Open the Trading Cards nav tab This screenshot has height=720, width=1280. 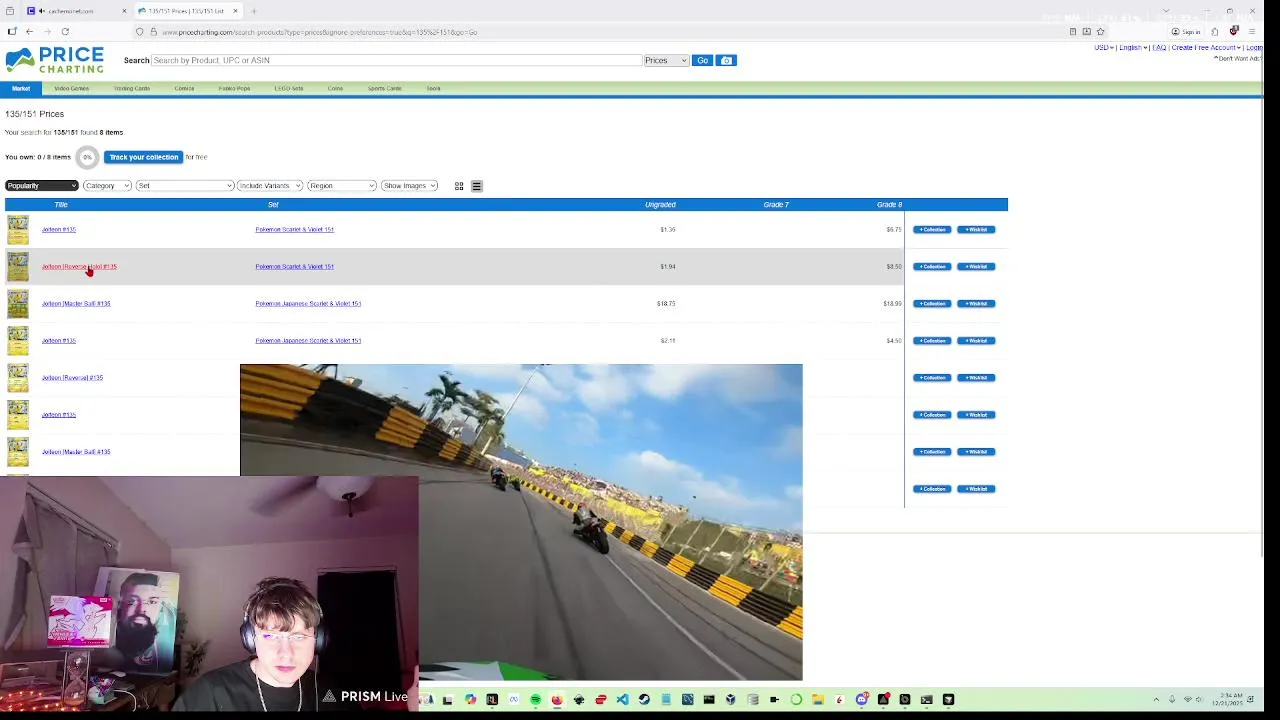click(131, 88)
